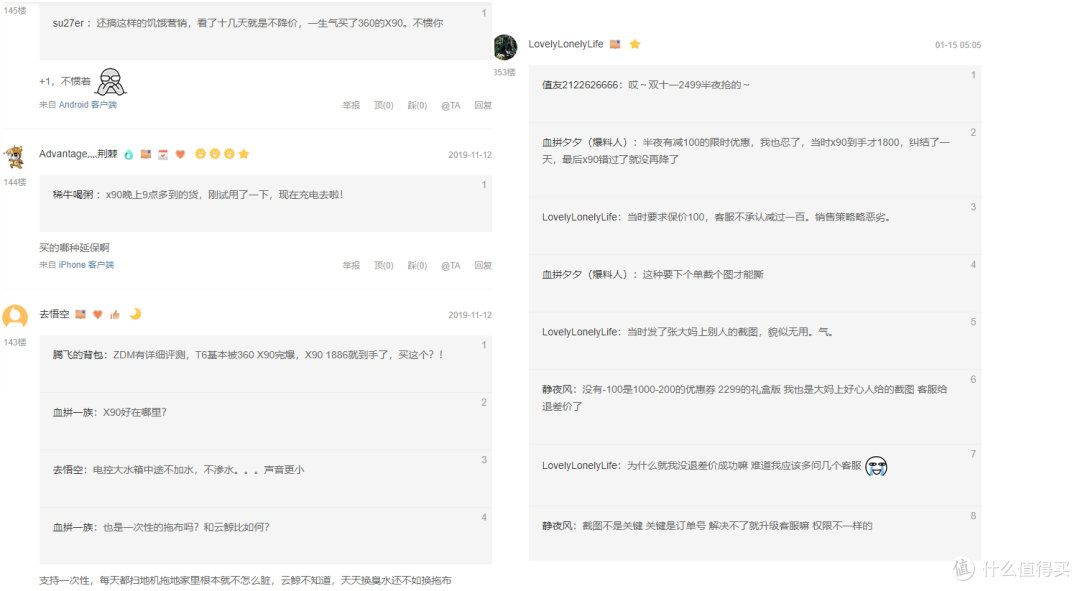Click the quote '这种要下个单截个图才能撕'
Viewport: 1080px width, 591px height.
[652, 274]
